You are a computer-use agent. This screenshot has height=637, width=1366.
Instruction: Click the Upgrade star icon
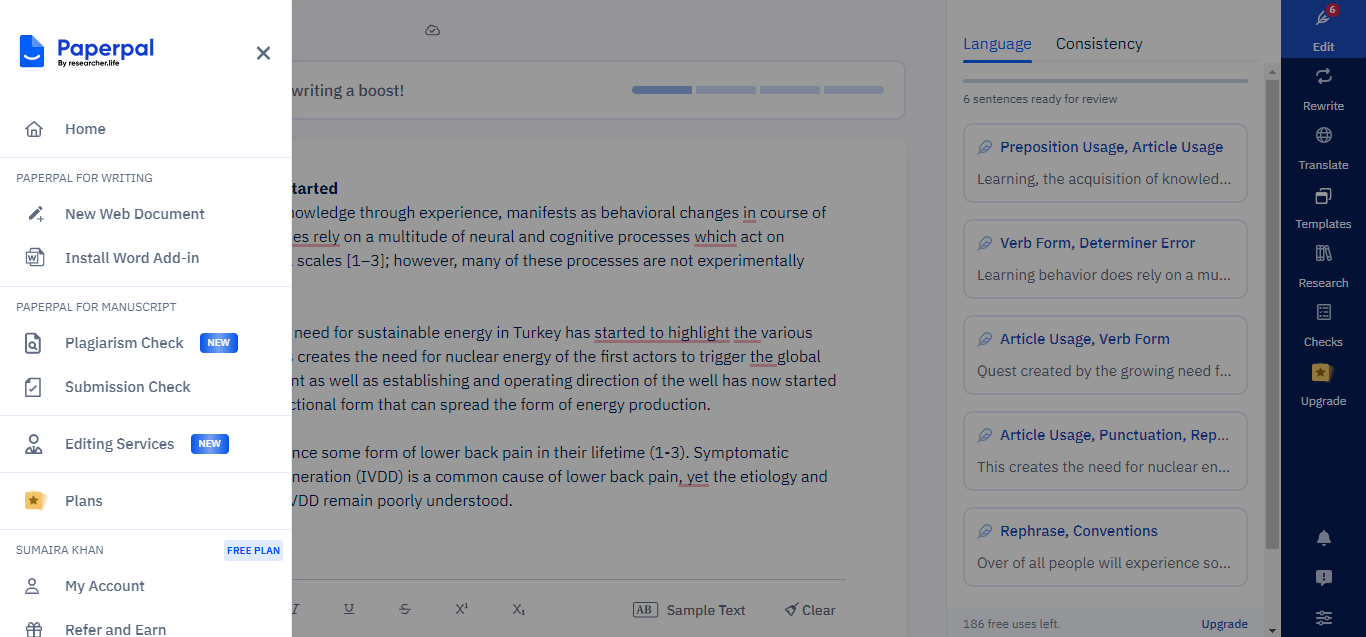pyautogui.click(x=1323, y=373)
